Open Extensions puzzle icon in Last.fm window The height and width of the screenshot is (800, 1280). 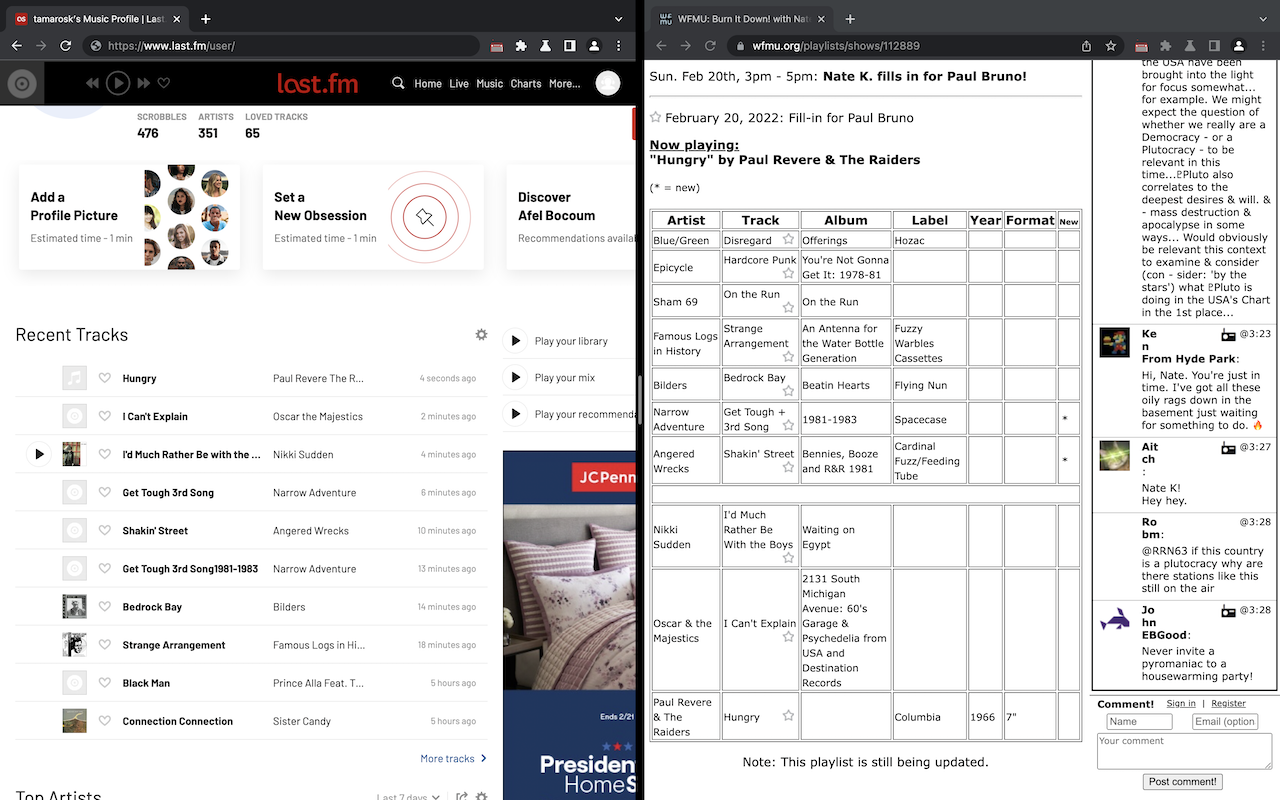pyautogui.click(x=521, y=46)
